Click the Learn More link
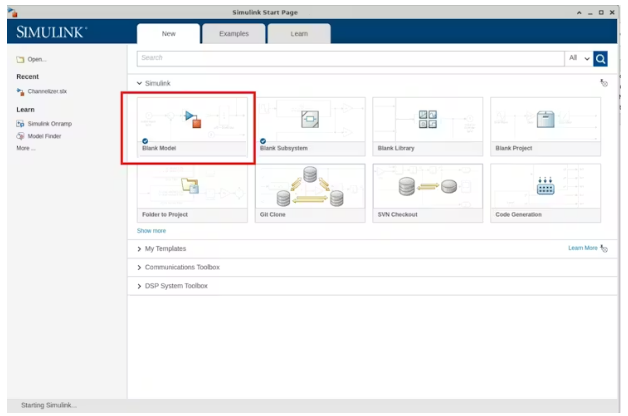The height and width of the screenshot is (416, 628). (x=582, y=248)
